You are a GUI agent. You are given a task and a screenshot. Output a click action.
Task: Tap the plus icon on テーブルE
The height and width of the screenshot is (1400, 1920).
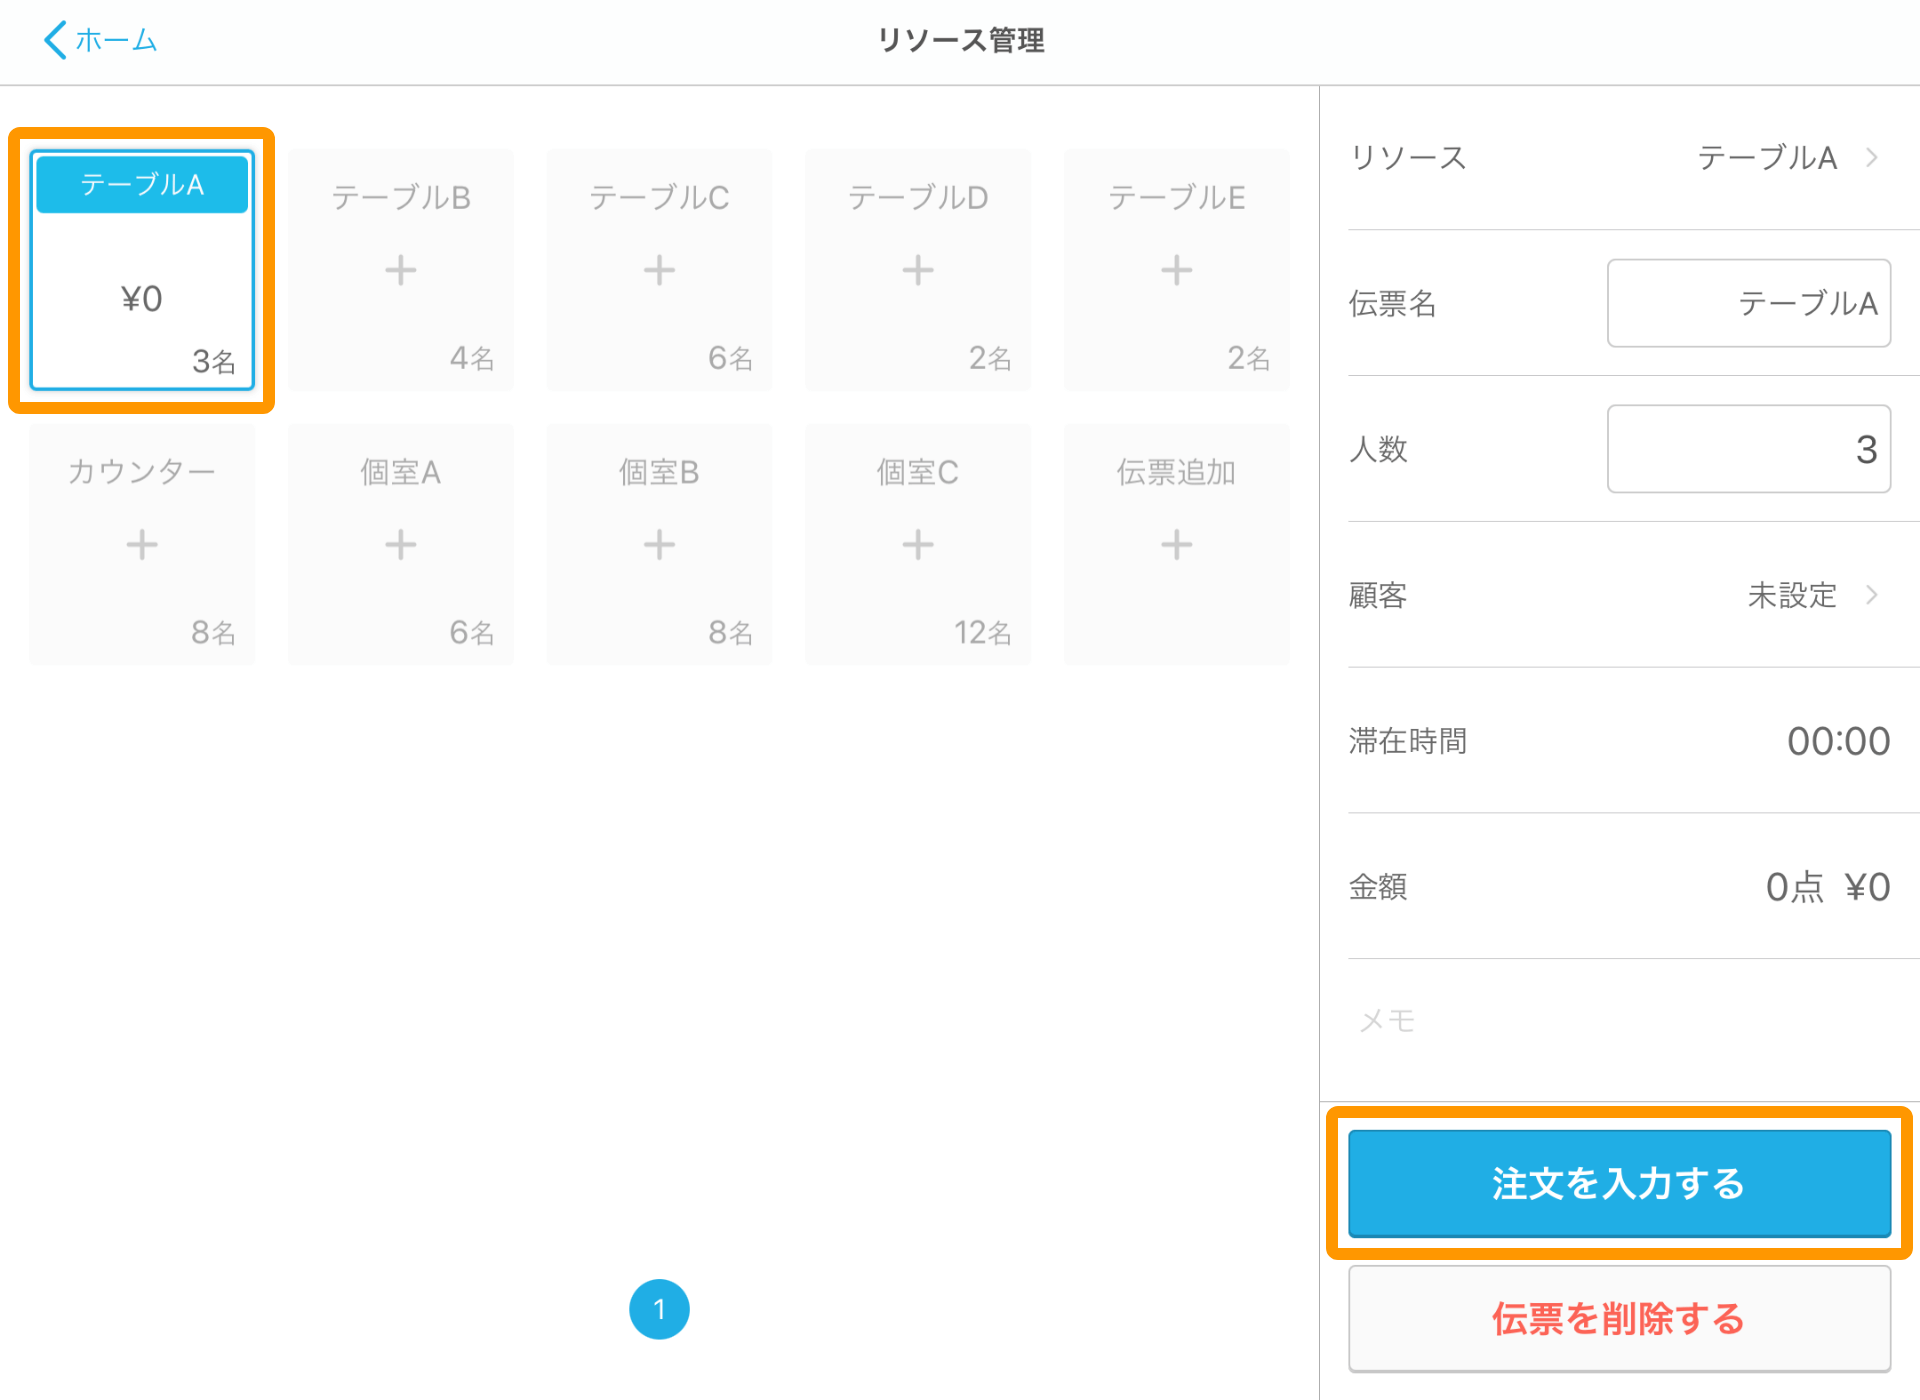(1175, 269)
